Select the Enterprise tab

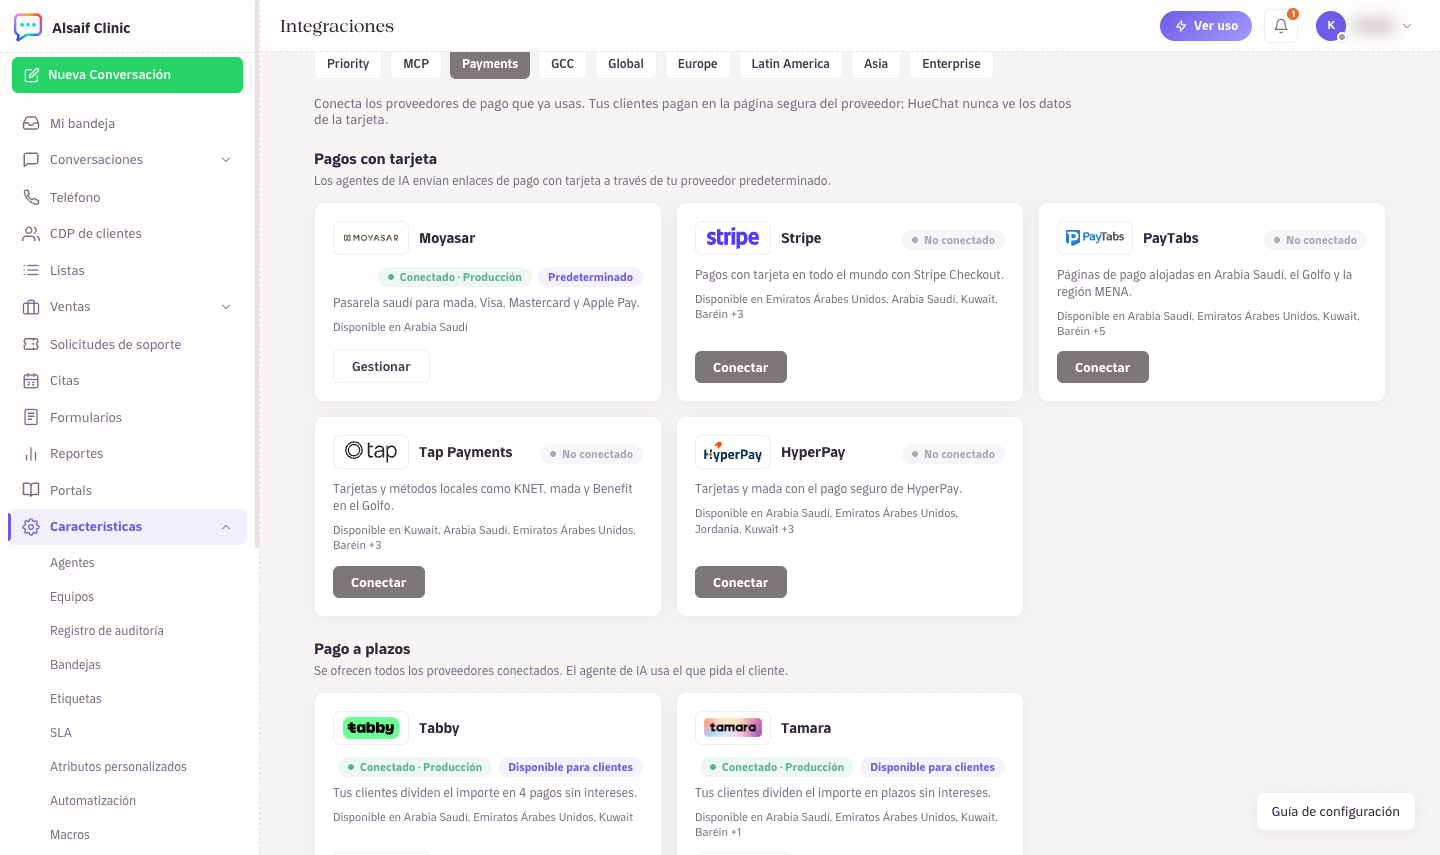pyautogui.click(x=952, y=64)
